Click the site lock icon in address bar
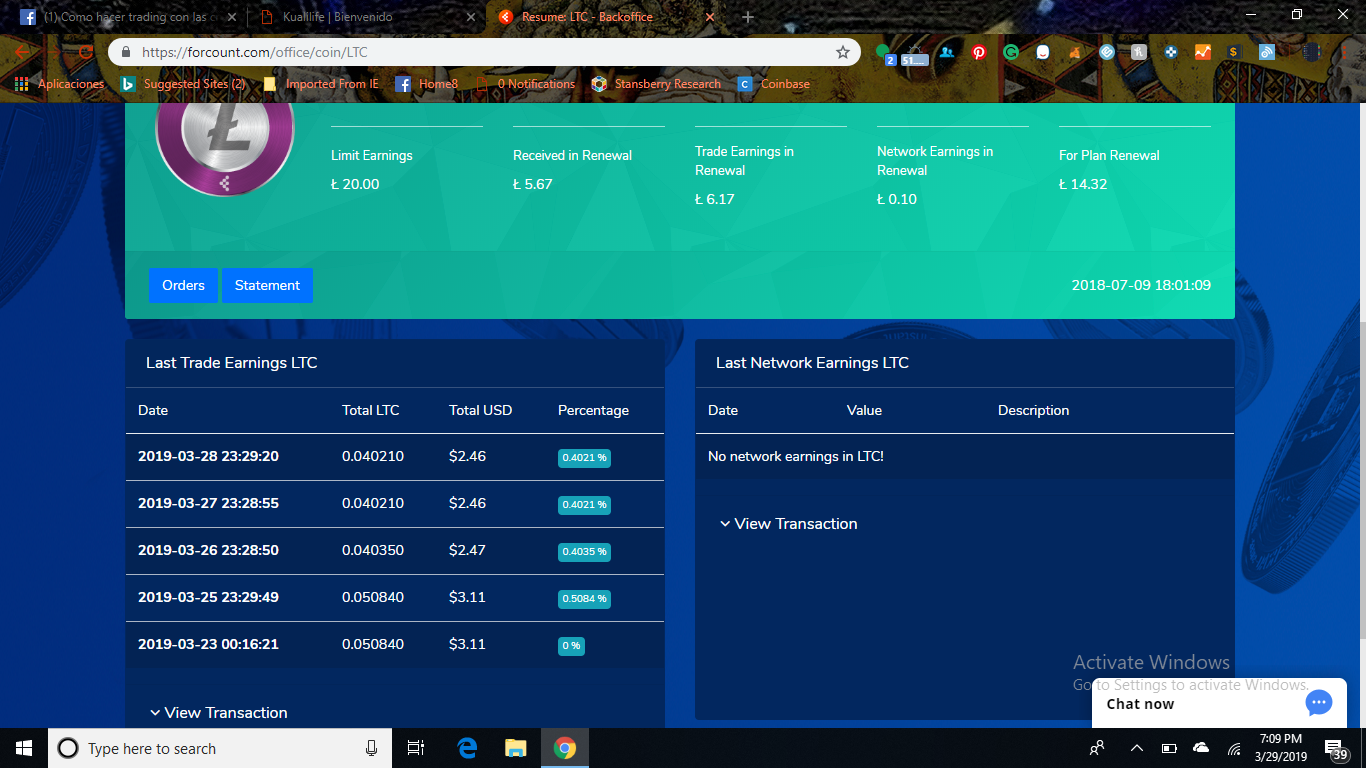This screenshot has height=768, width=1366. 126,52
